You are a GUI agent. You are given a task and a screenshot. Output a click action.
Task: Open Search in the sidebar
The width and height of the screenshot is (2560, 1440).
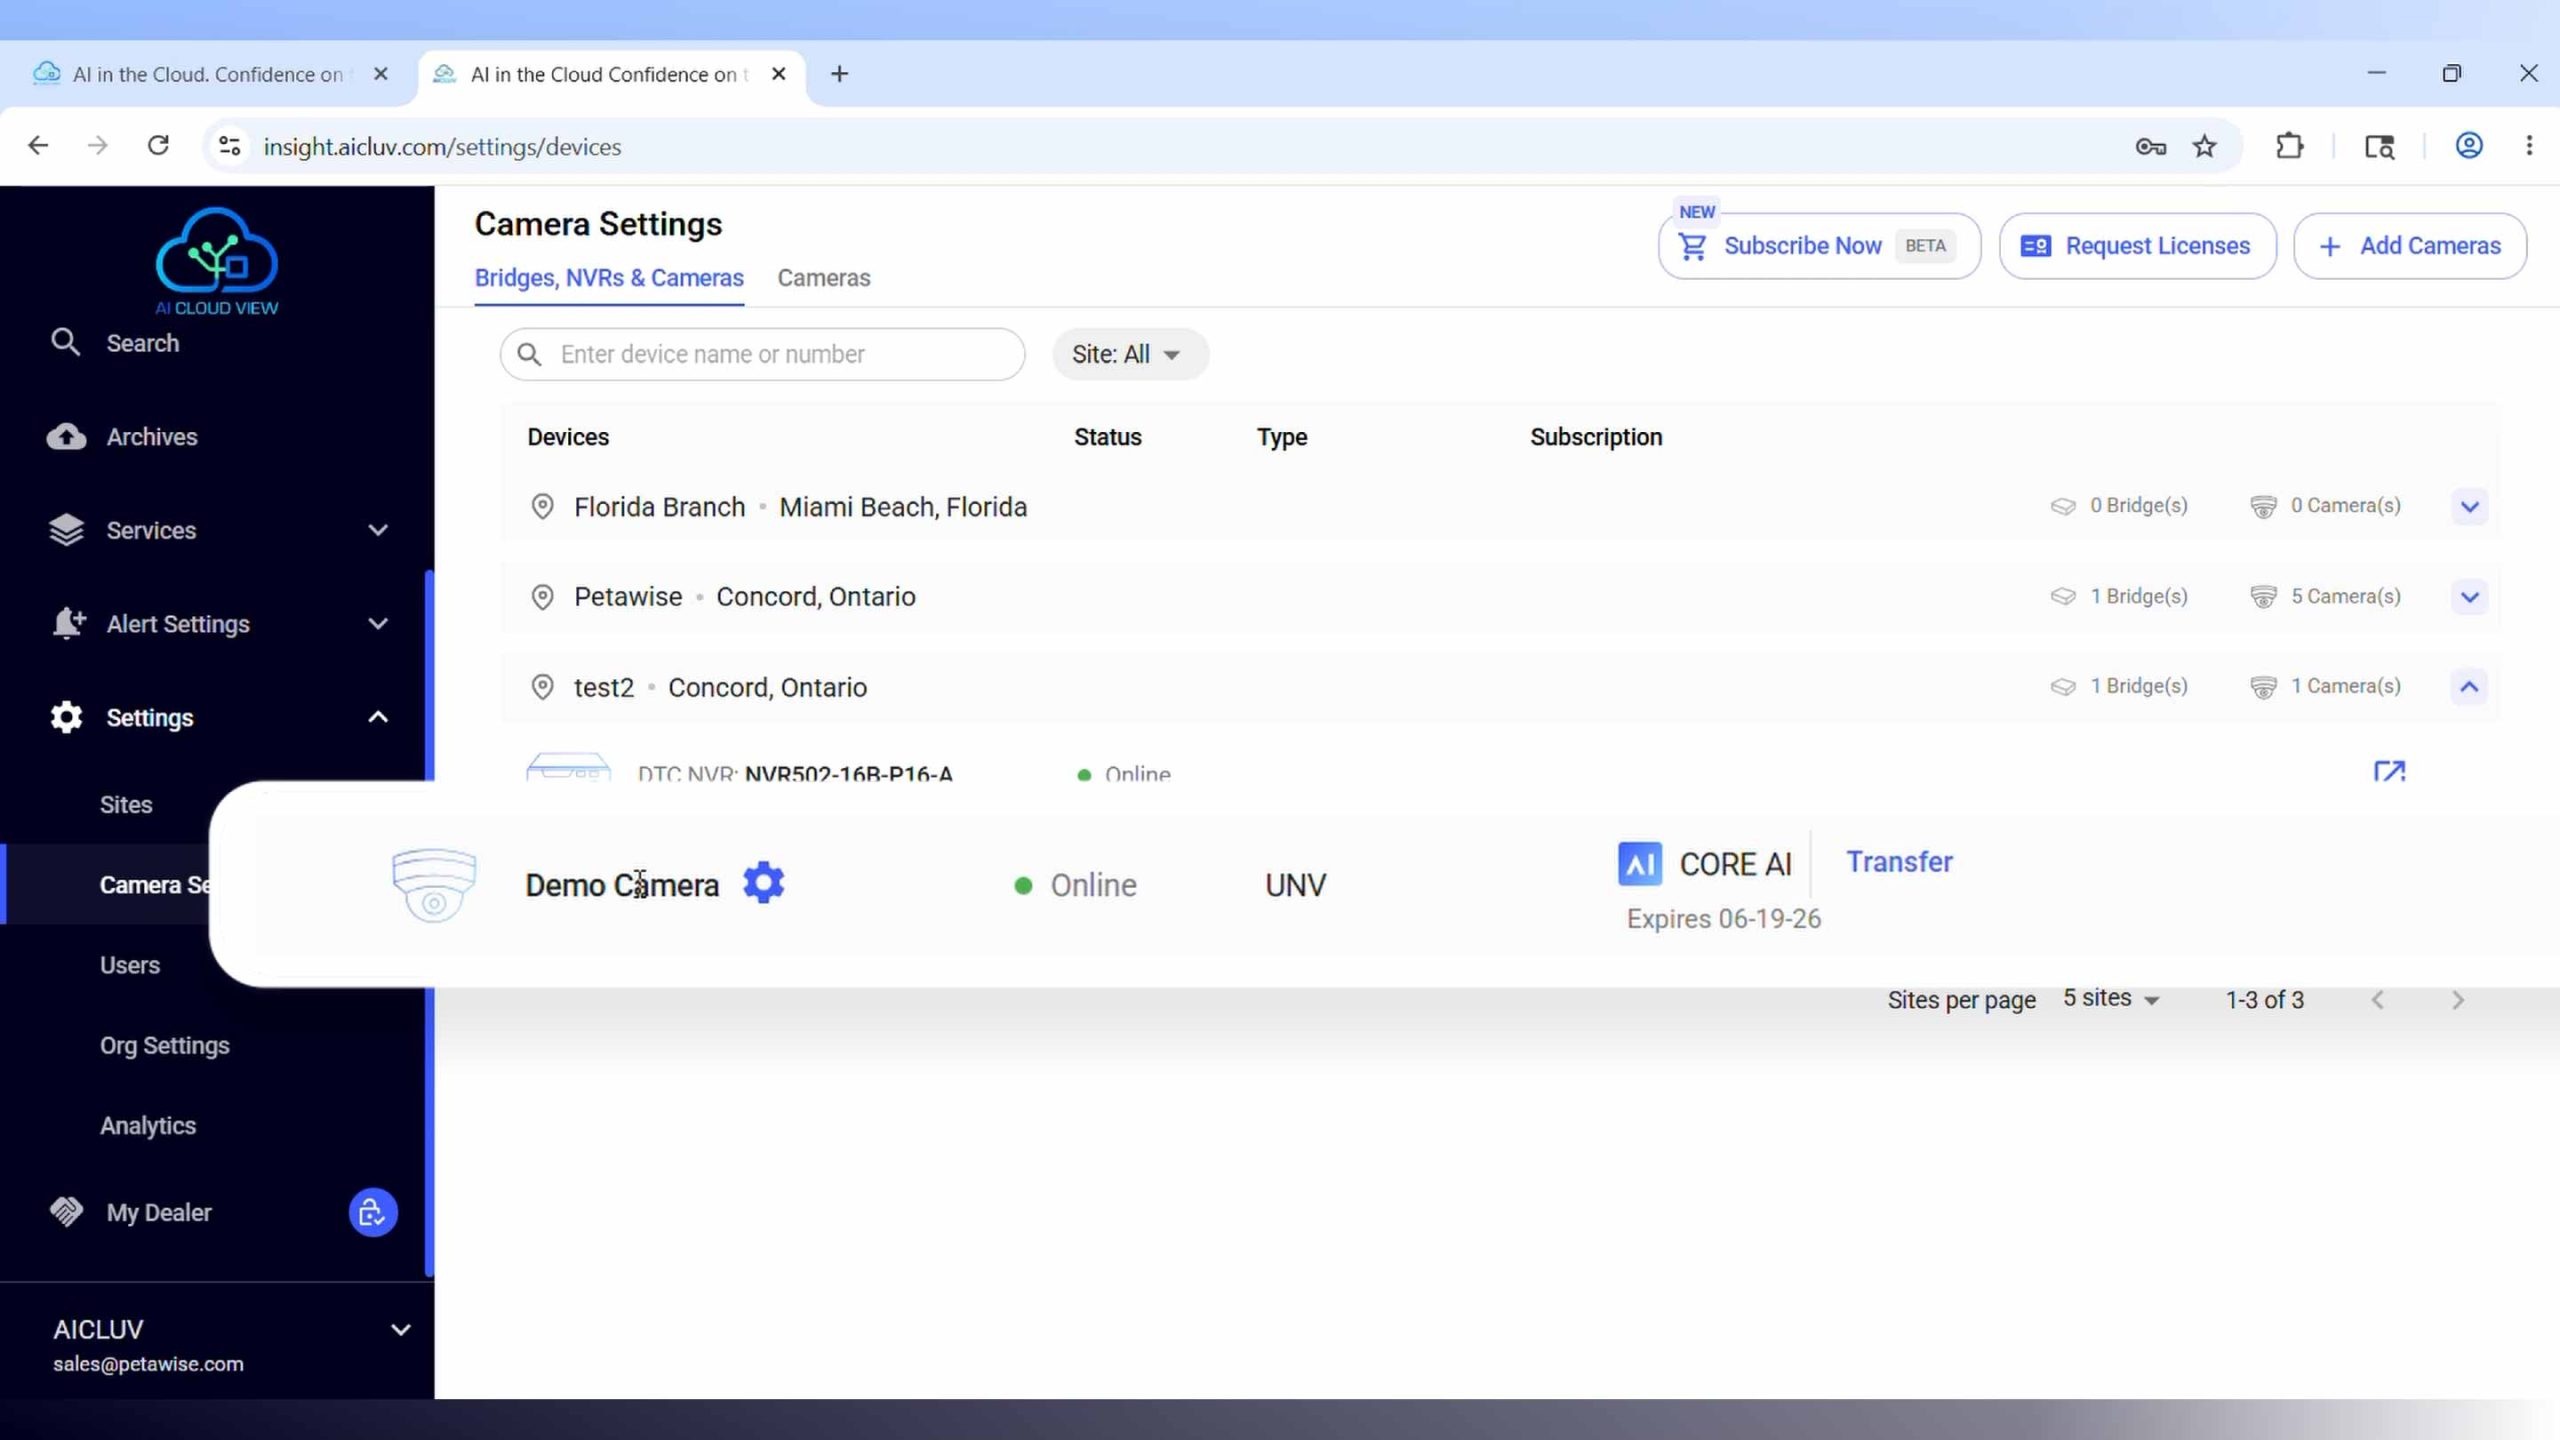[x=142, y=343]
